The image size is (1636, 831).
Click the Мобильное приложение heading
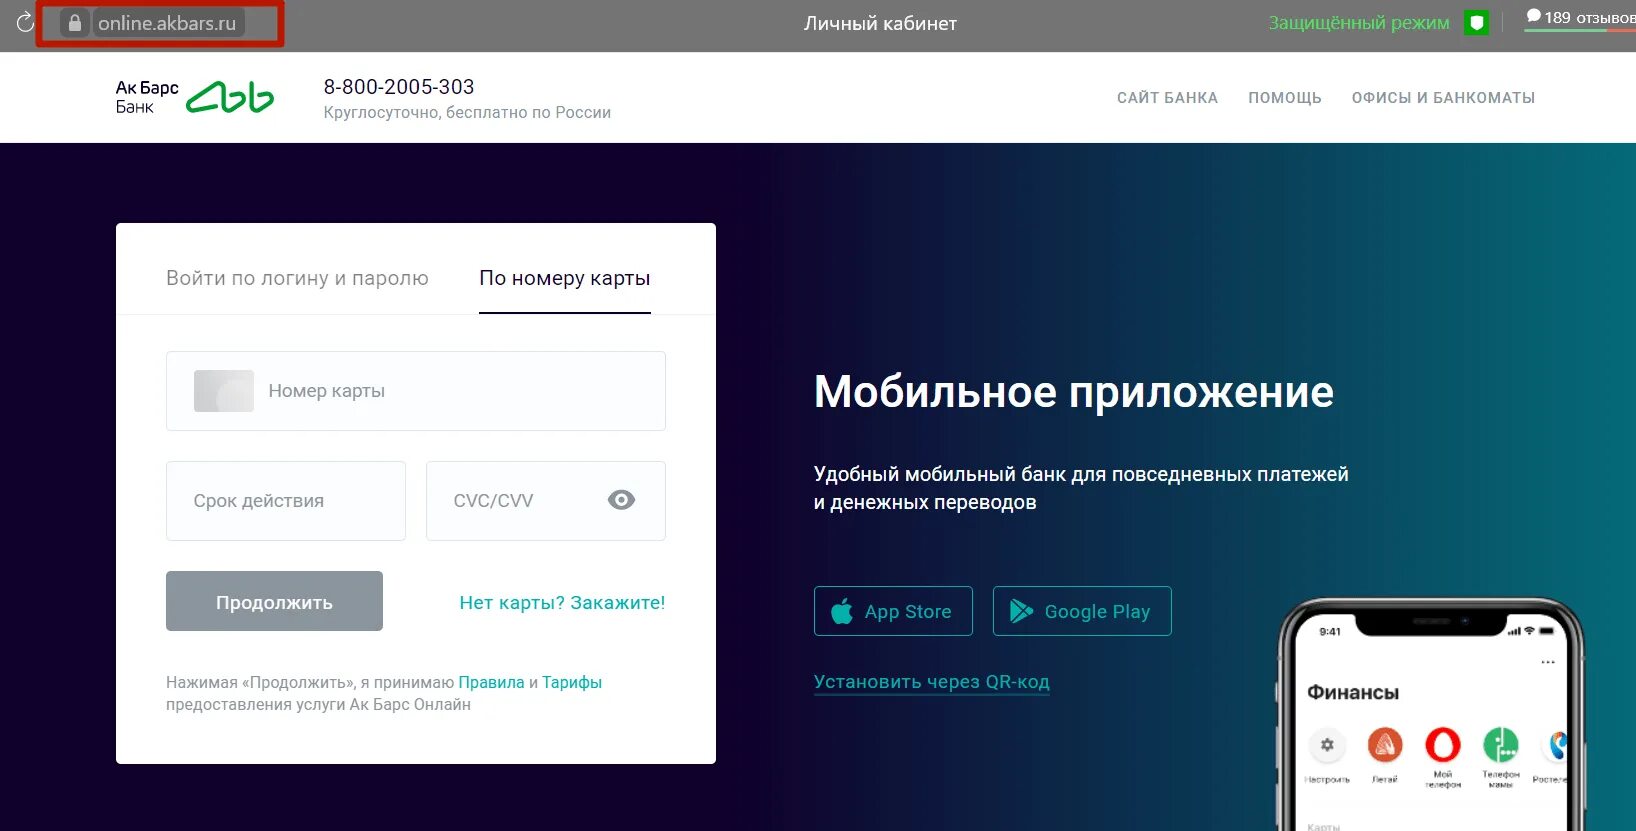coord(1074,392)
